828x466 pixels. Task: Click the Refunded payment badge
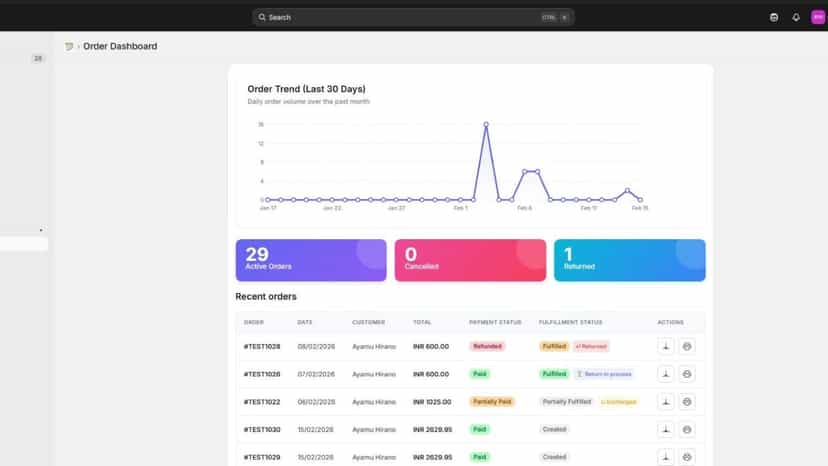point(487,347)
